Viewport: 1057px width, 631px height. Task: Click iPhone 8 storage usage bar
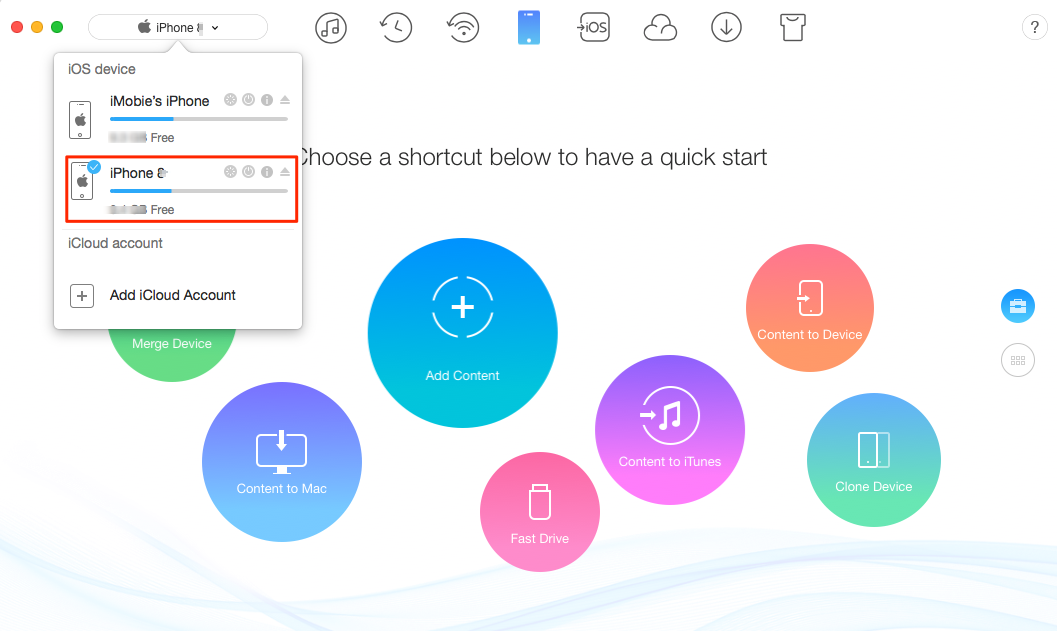tap(199, 191)
